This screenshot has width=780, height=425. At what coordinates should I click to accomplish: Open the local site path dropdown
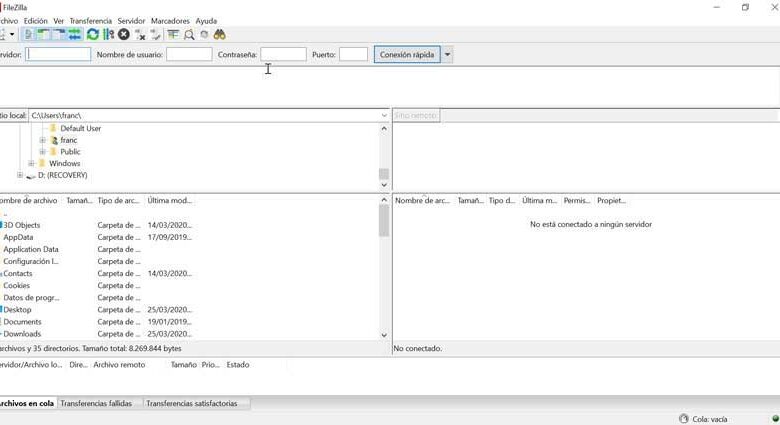click(384, 115)
